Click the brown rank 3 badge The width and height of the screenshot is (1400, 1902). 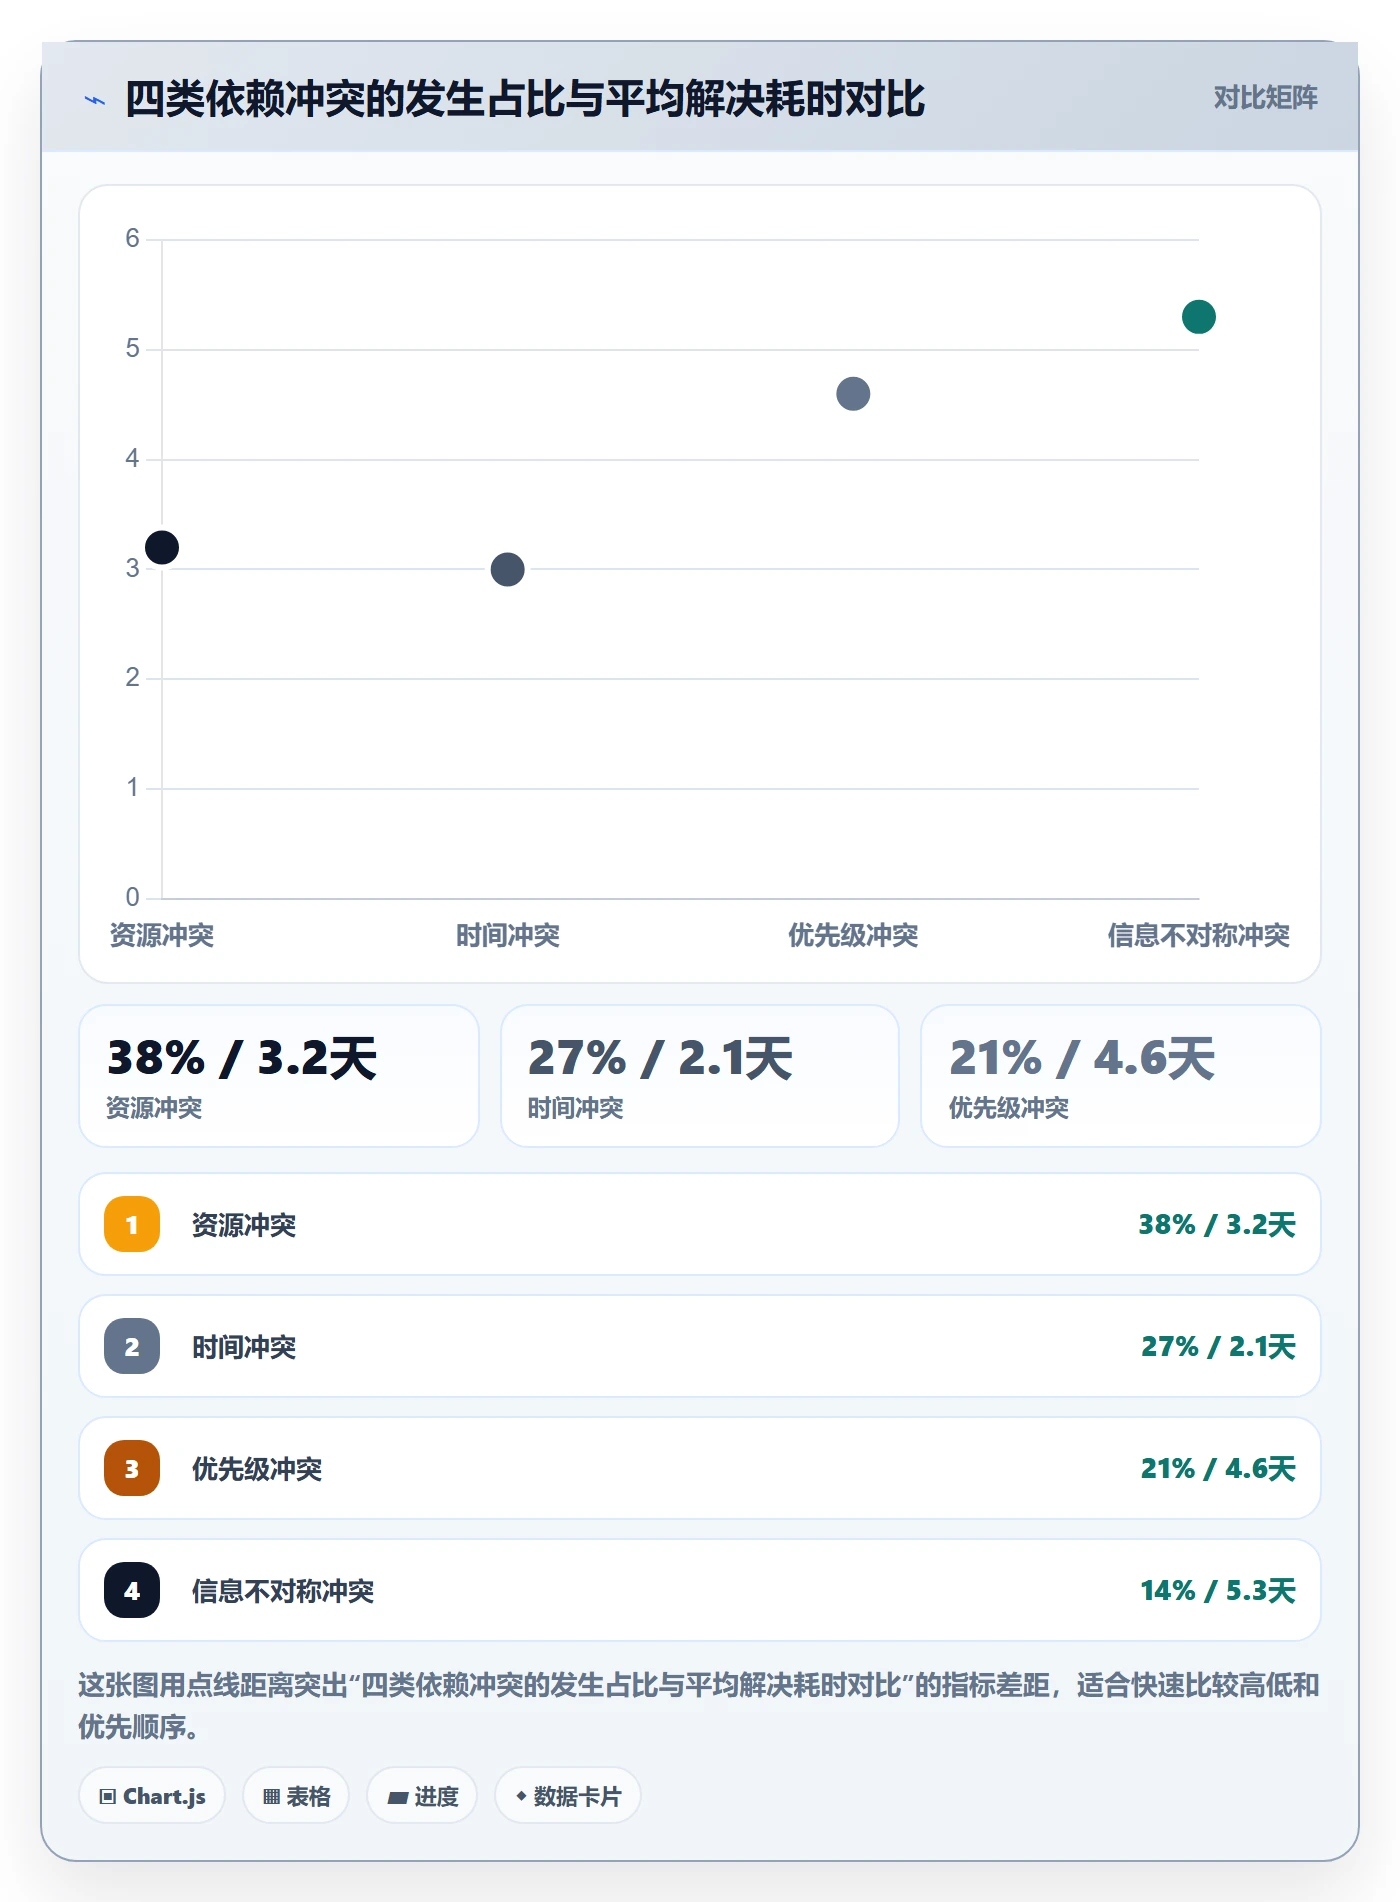[132, 1468]
